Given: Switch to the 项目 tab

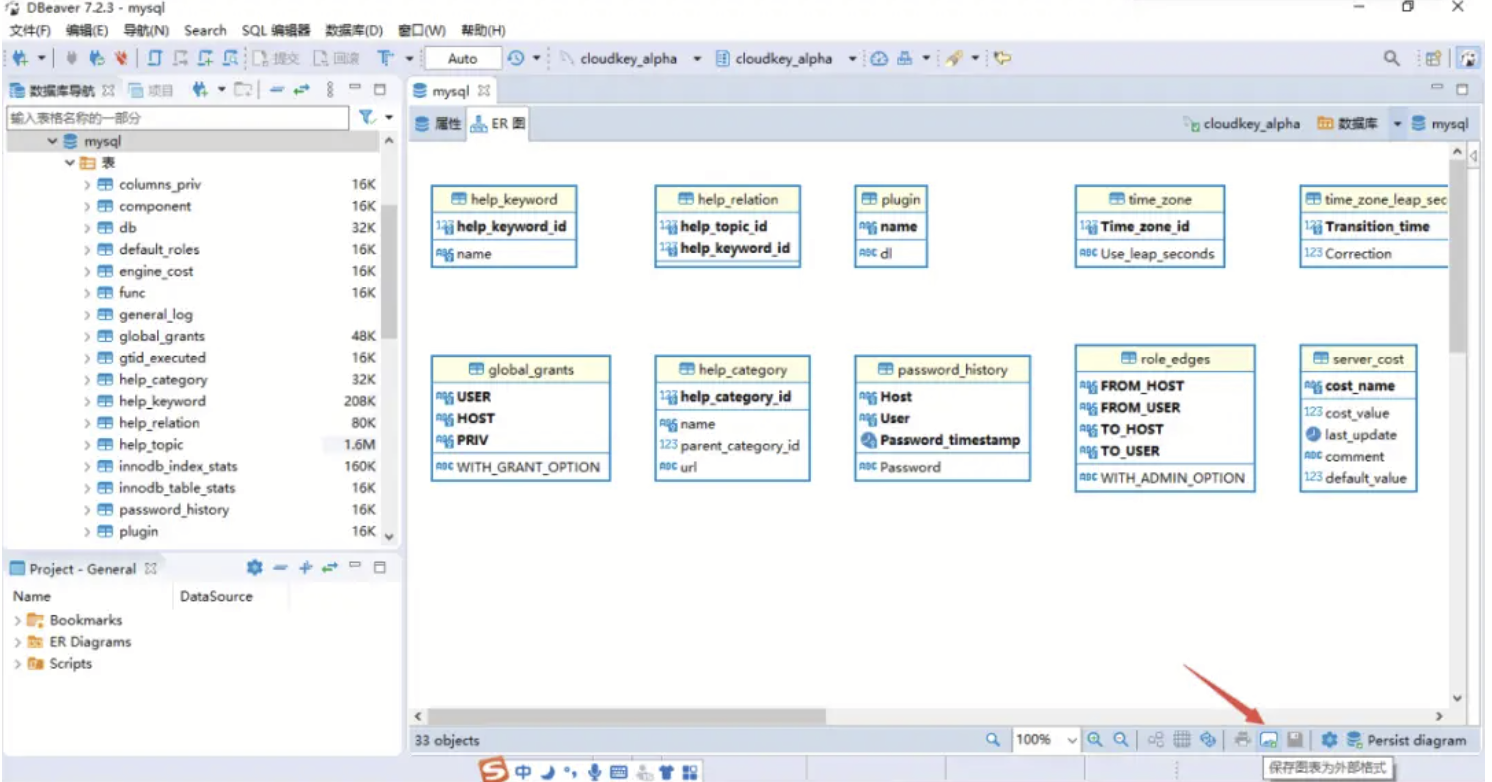Looking at the screenshot, I should 151,90.
